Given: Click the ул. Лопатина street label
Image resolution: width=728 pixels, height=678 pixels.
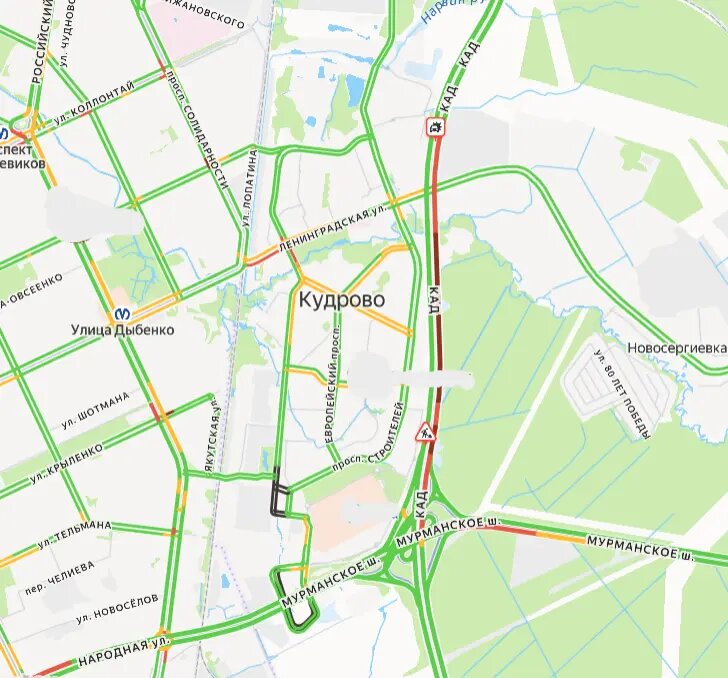Looking at the screenshot, I should (x=249, y=188).
